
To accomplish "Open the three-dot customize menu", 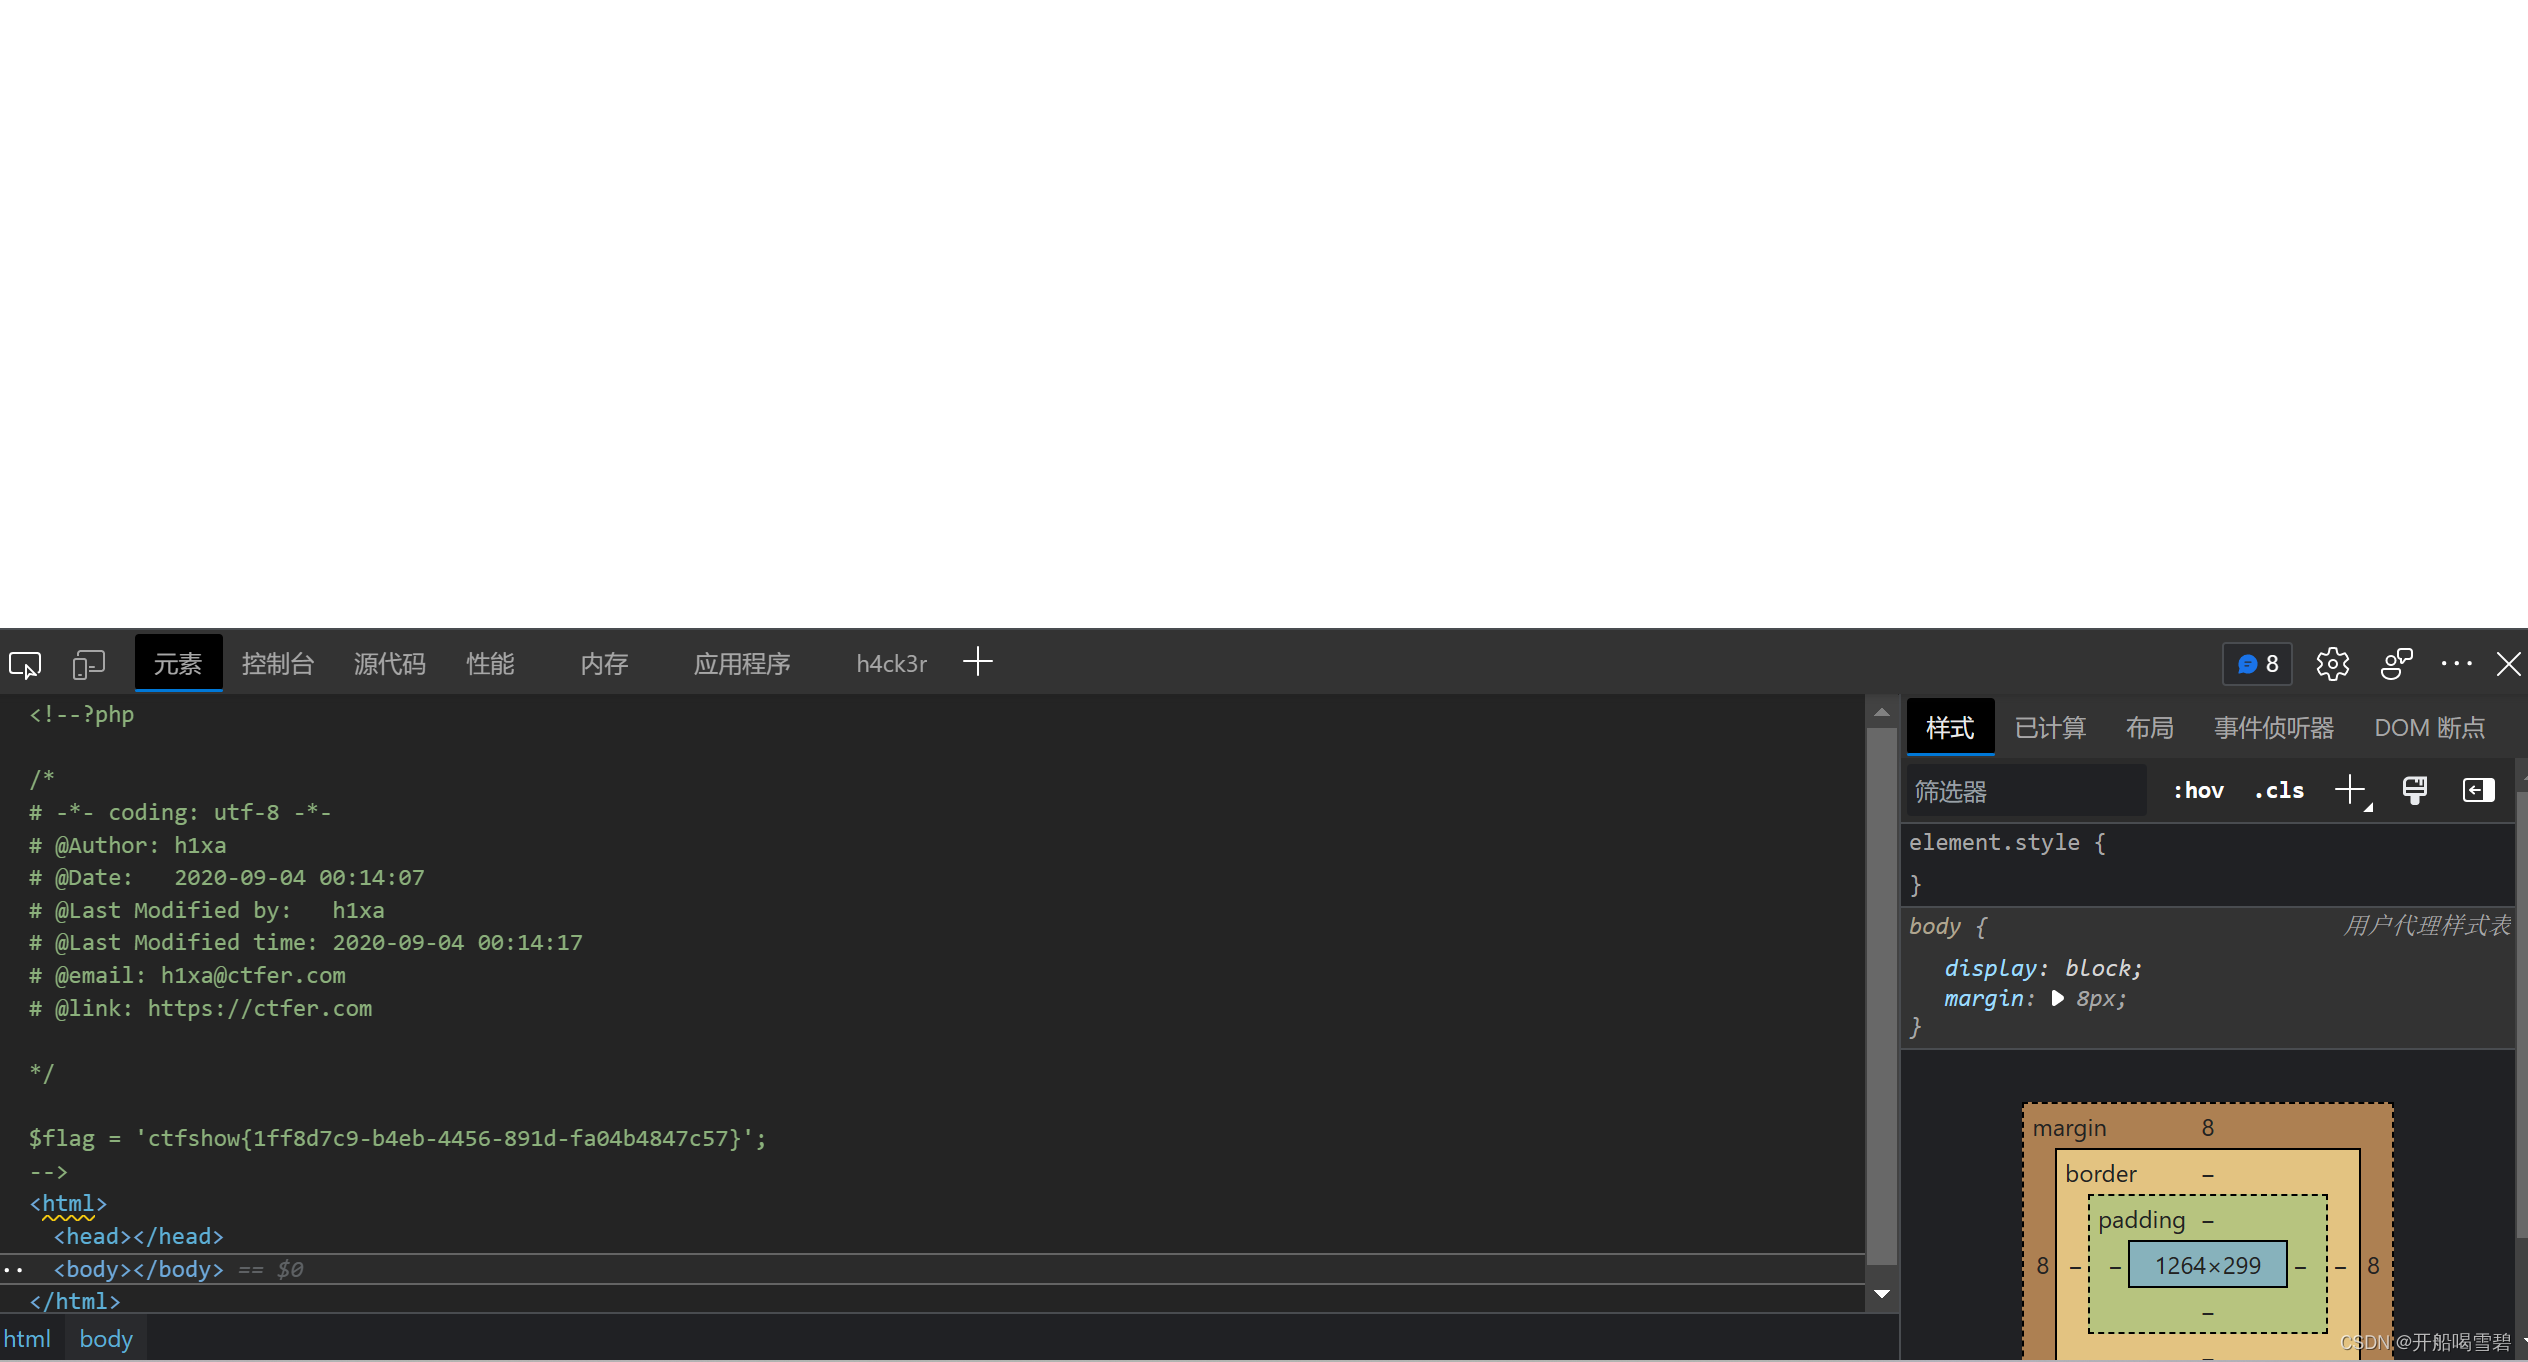I will coord(2456,664).
